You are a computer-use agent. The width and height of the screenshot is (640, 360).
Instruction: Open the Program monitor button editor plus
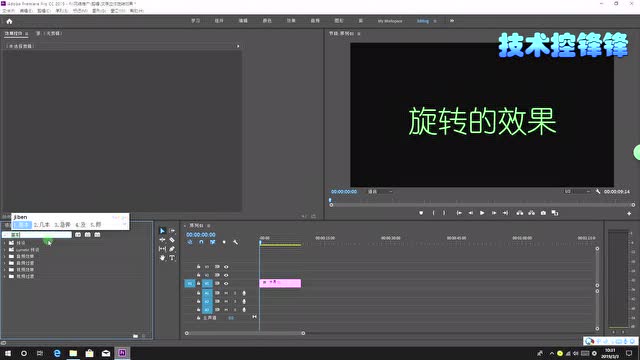[629, 213]
